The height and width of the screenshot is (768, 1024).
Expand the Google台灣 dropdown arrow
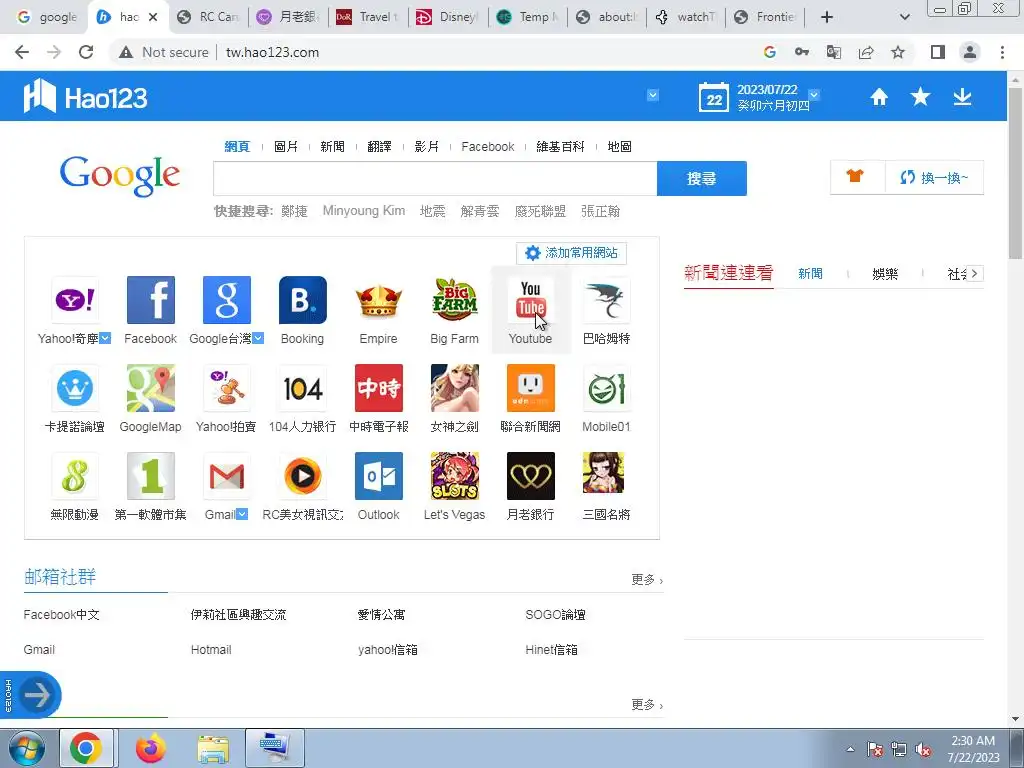(x=258, y=338)
